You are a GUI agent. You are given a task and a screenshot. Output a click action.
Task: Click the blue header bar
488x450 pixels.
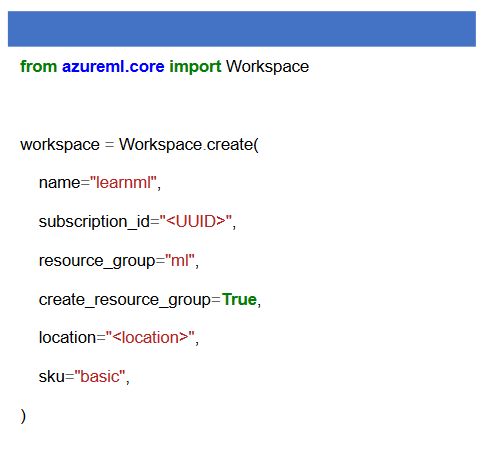click(x=242, y=29)
